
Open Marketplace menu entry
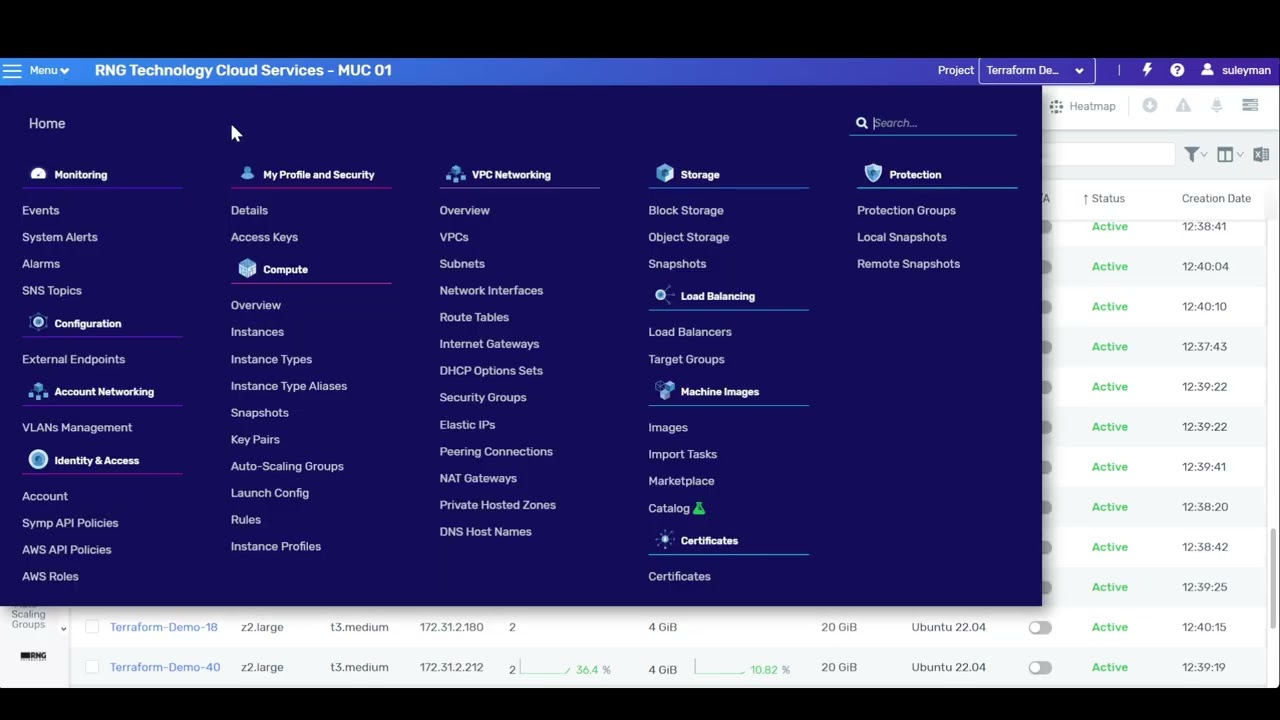pos(681,481)
